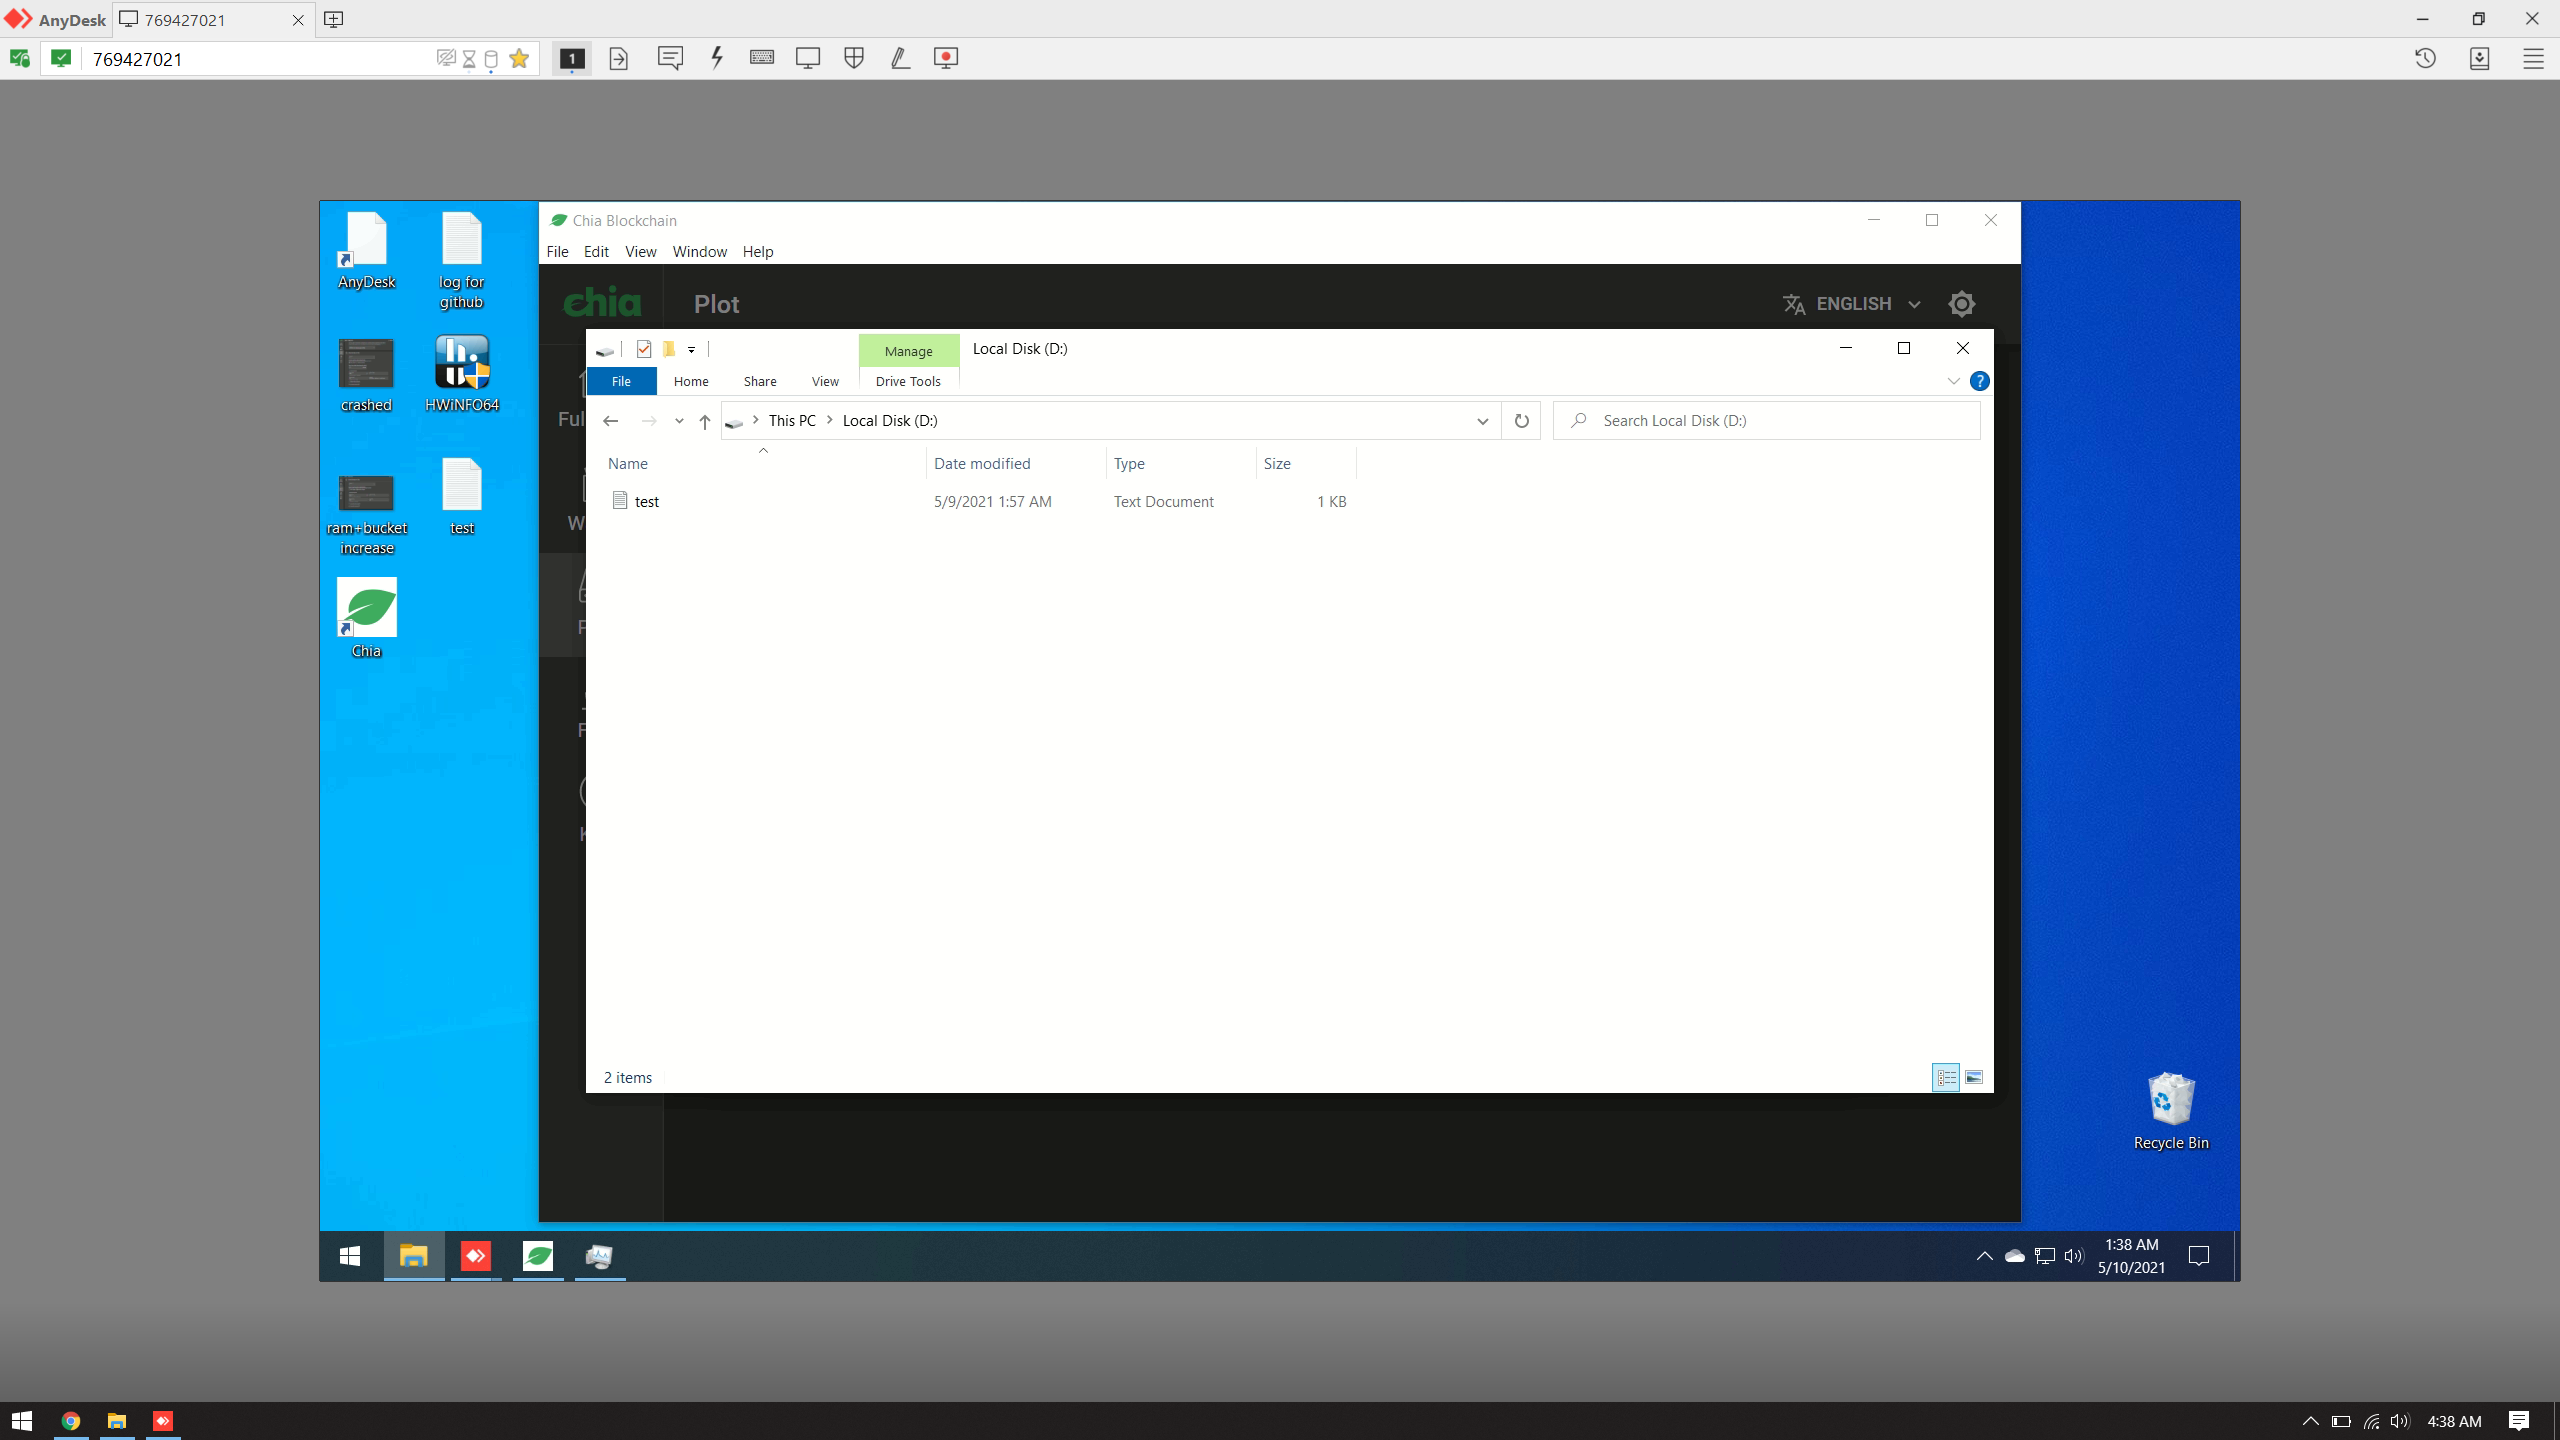
Task: Refresh the Local Disk (D:) folder
Action: (x=1521, y=421)
